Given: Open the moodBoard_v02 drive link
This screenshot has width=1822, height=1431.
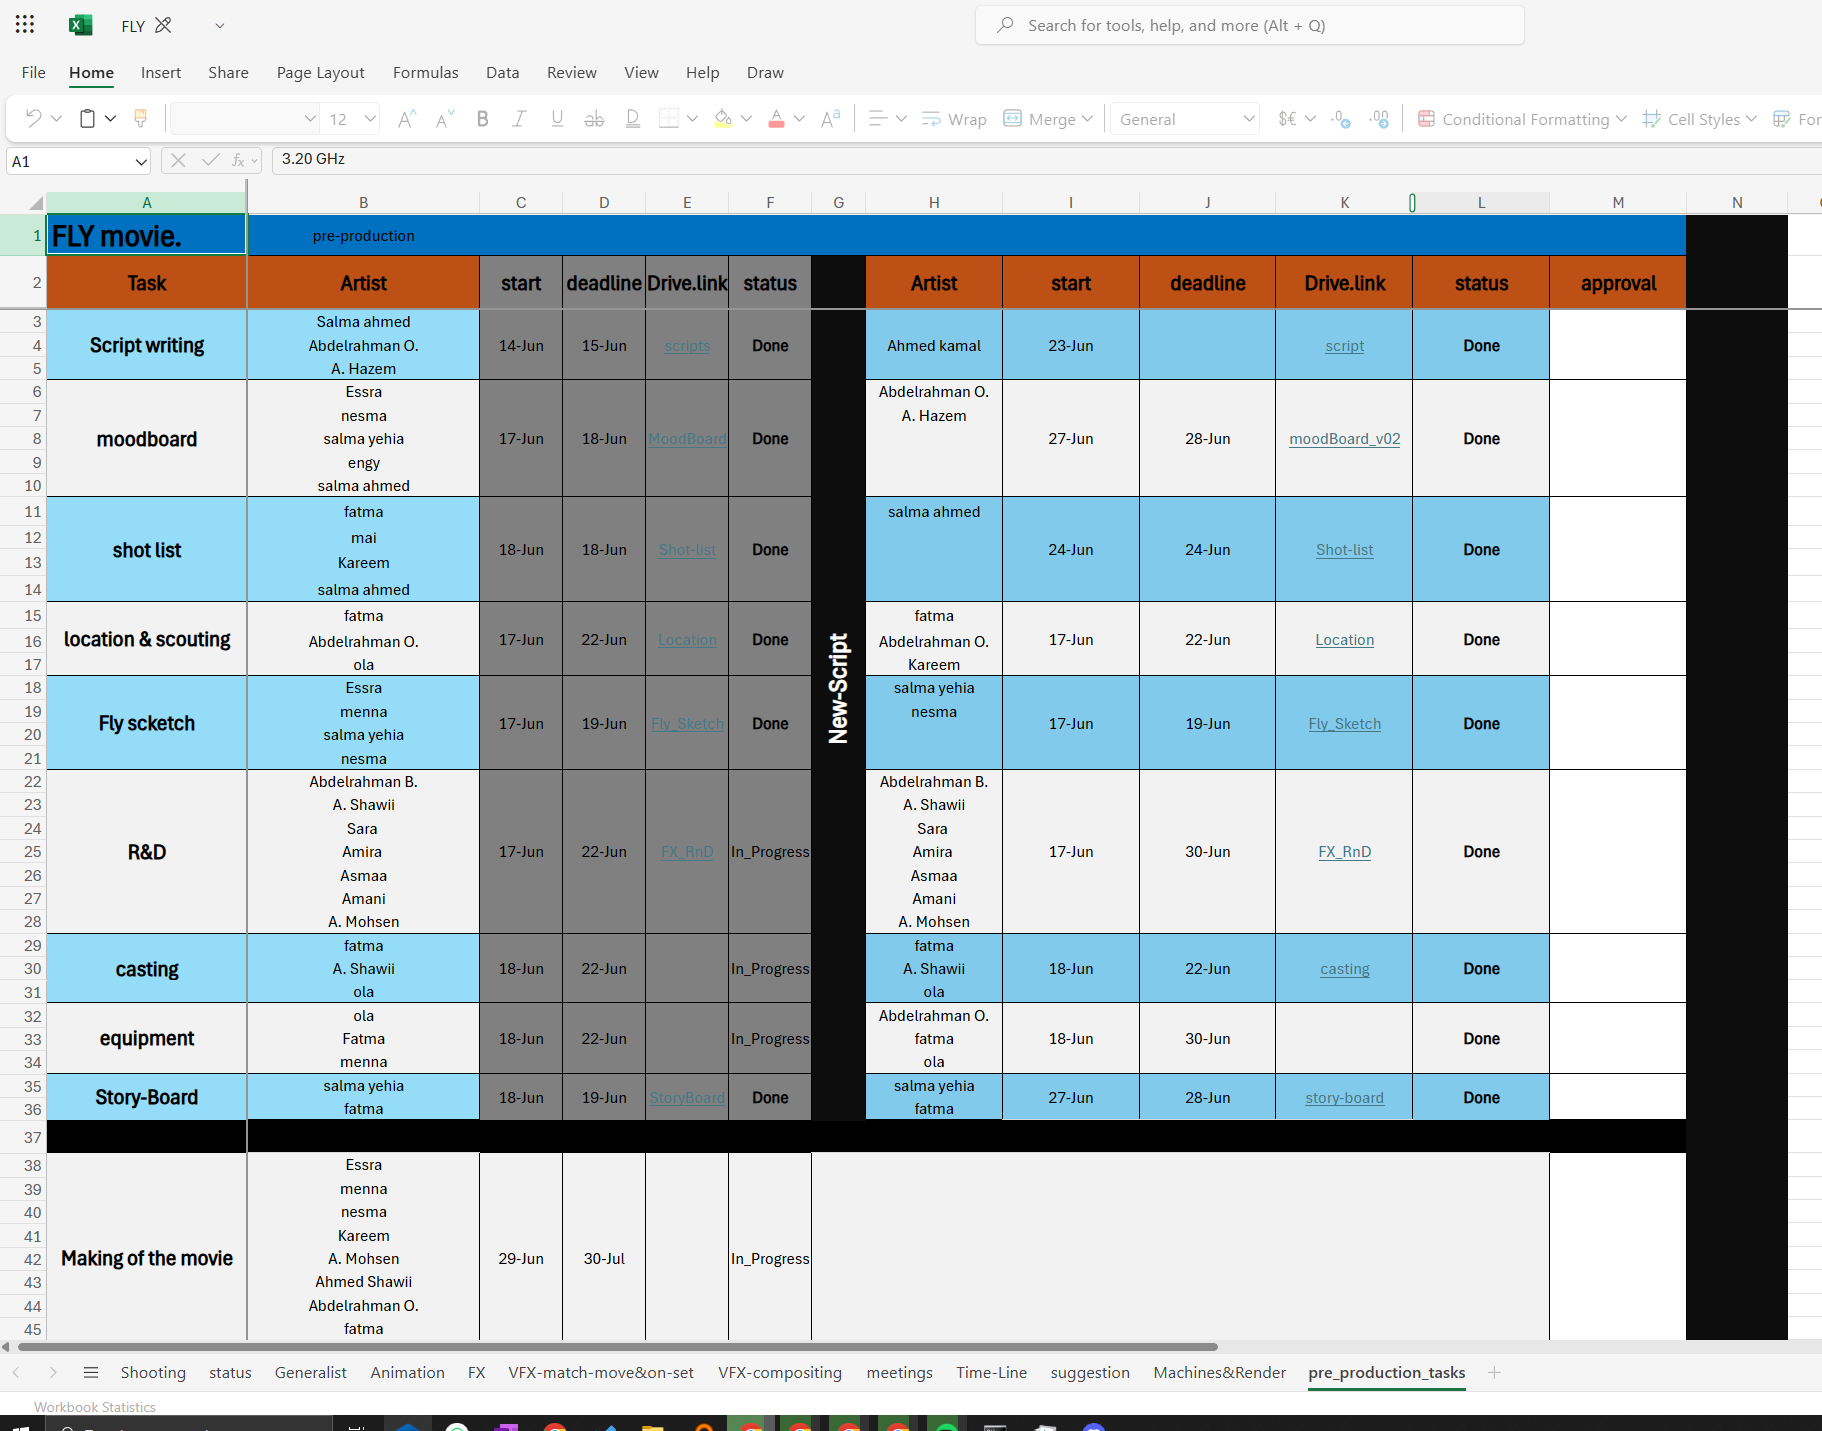Looking at the screenshot, I should 1344,439.
